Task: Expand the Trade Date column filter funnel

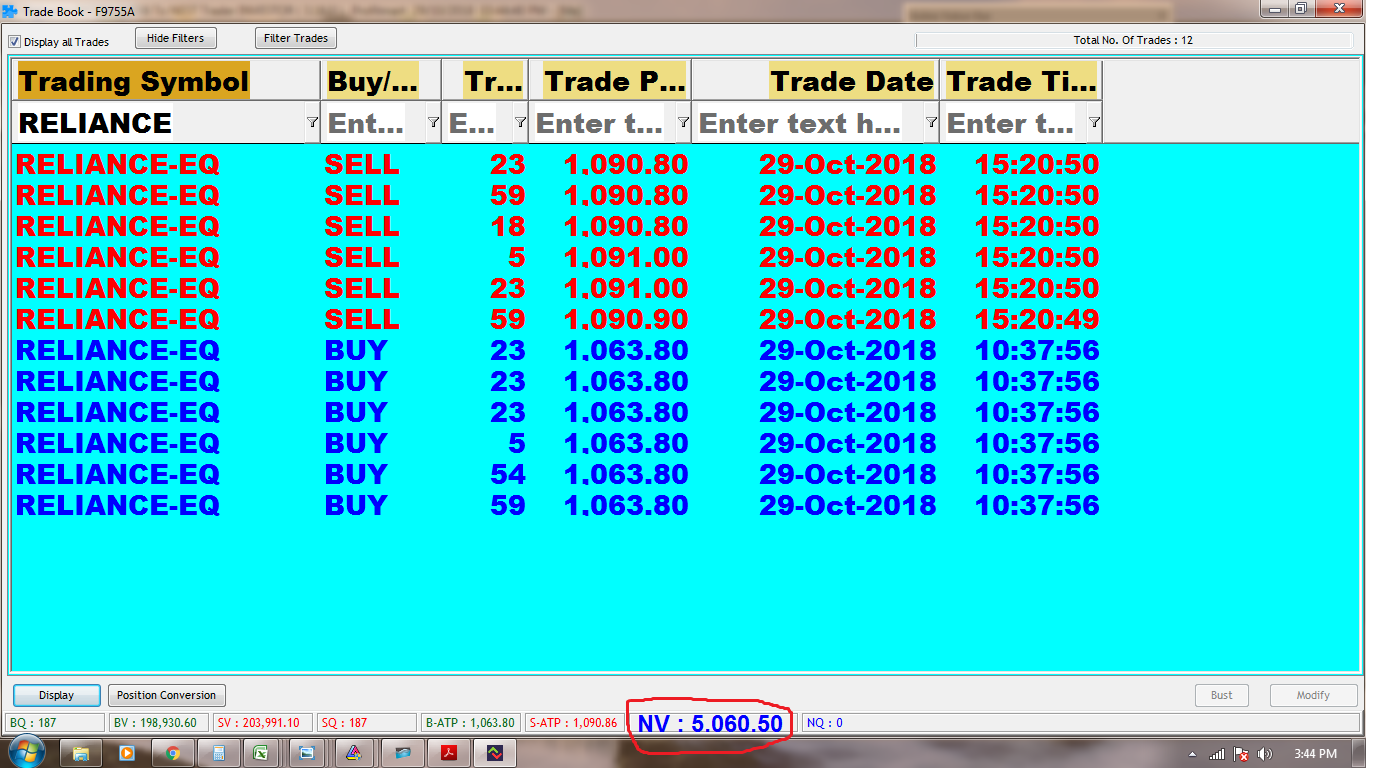Action: coord(931,122)
